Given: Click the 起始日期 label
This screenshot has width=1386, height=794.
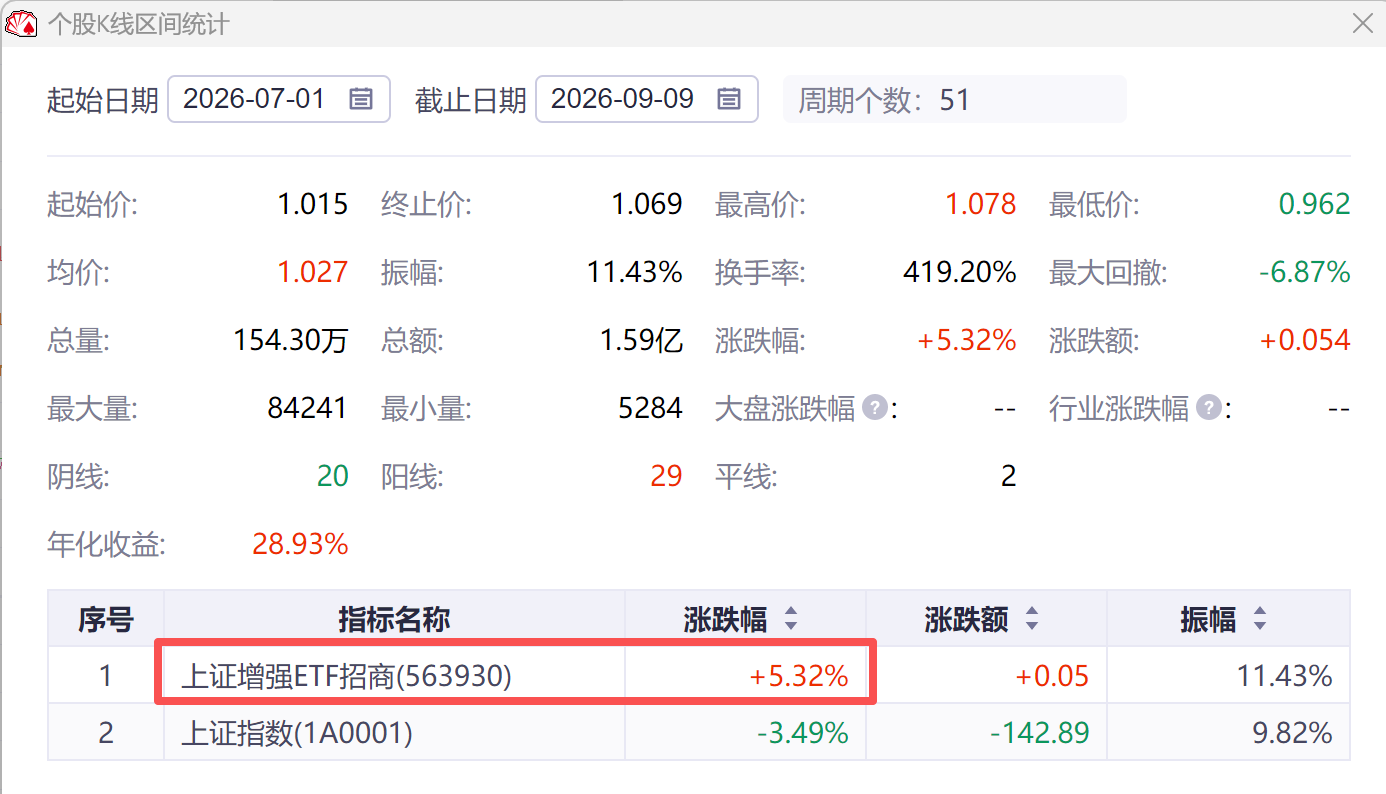Looking at the screenshot, I should click(x=103, y=99).
